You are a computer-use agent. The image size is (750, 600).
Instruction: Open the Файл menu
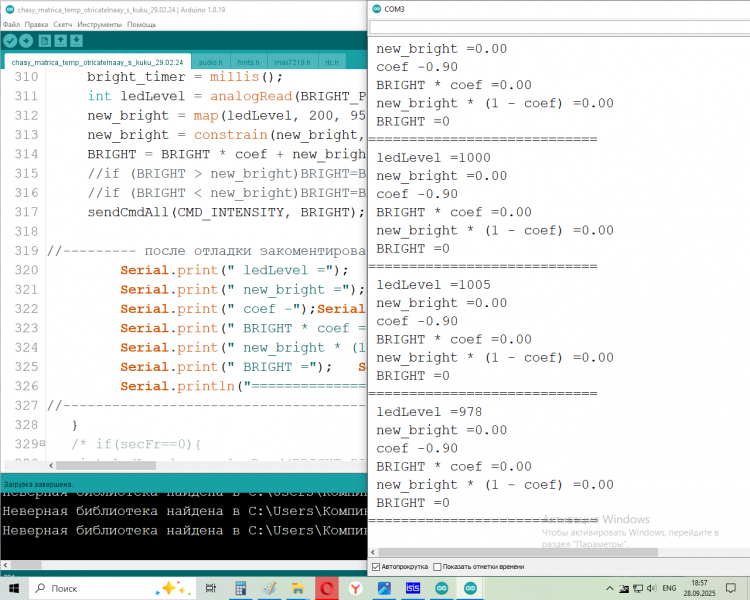point(11,24)
